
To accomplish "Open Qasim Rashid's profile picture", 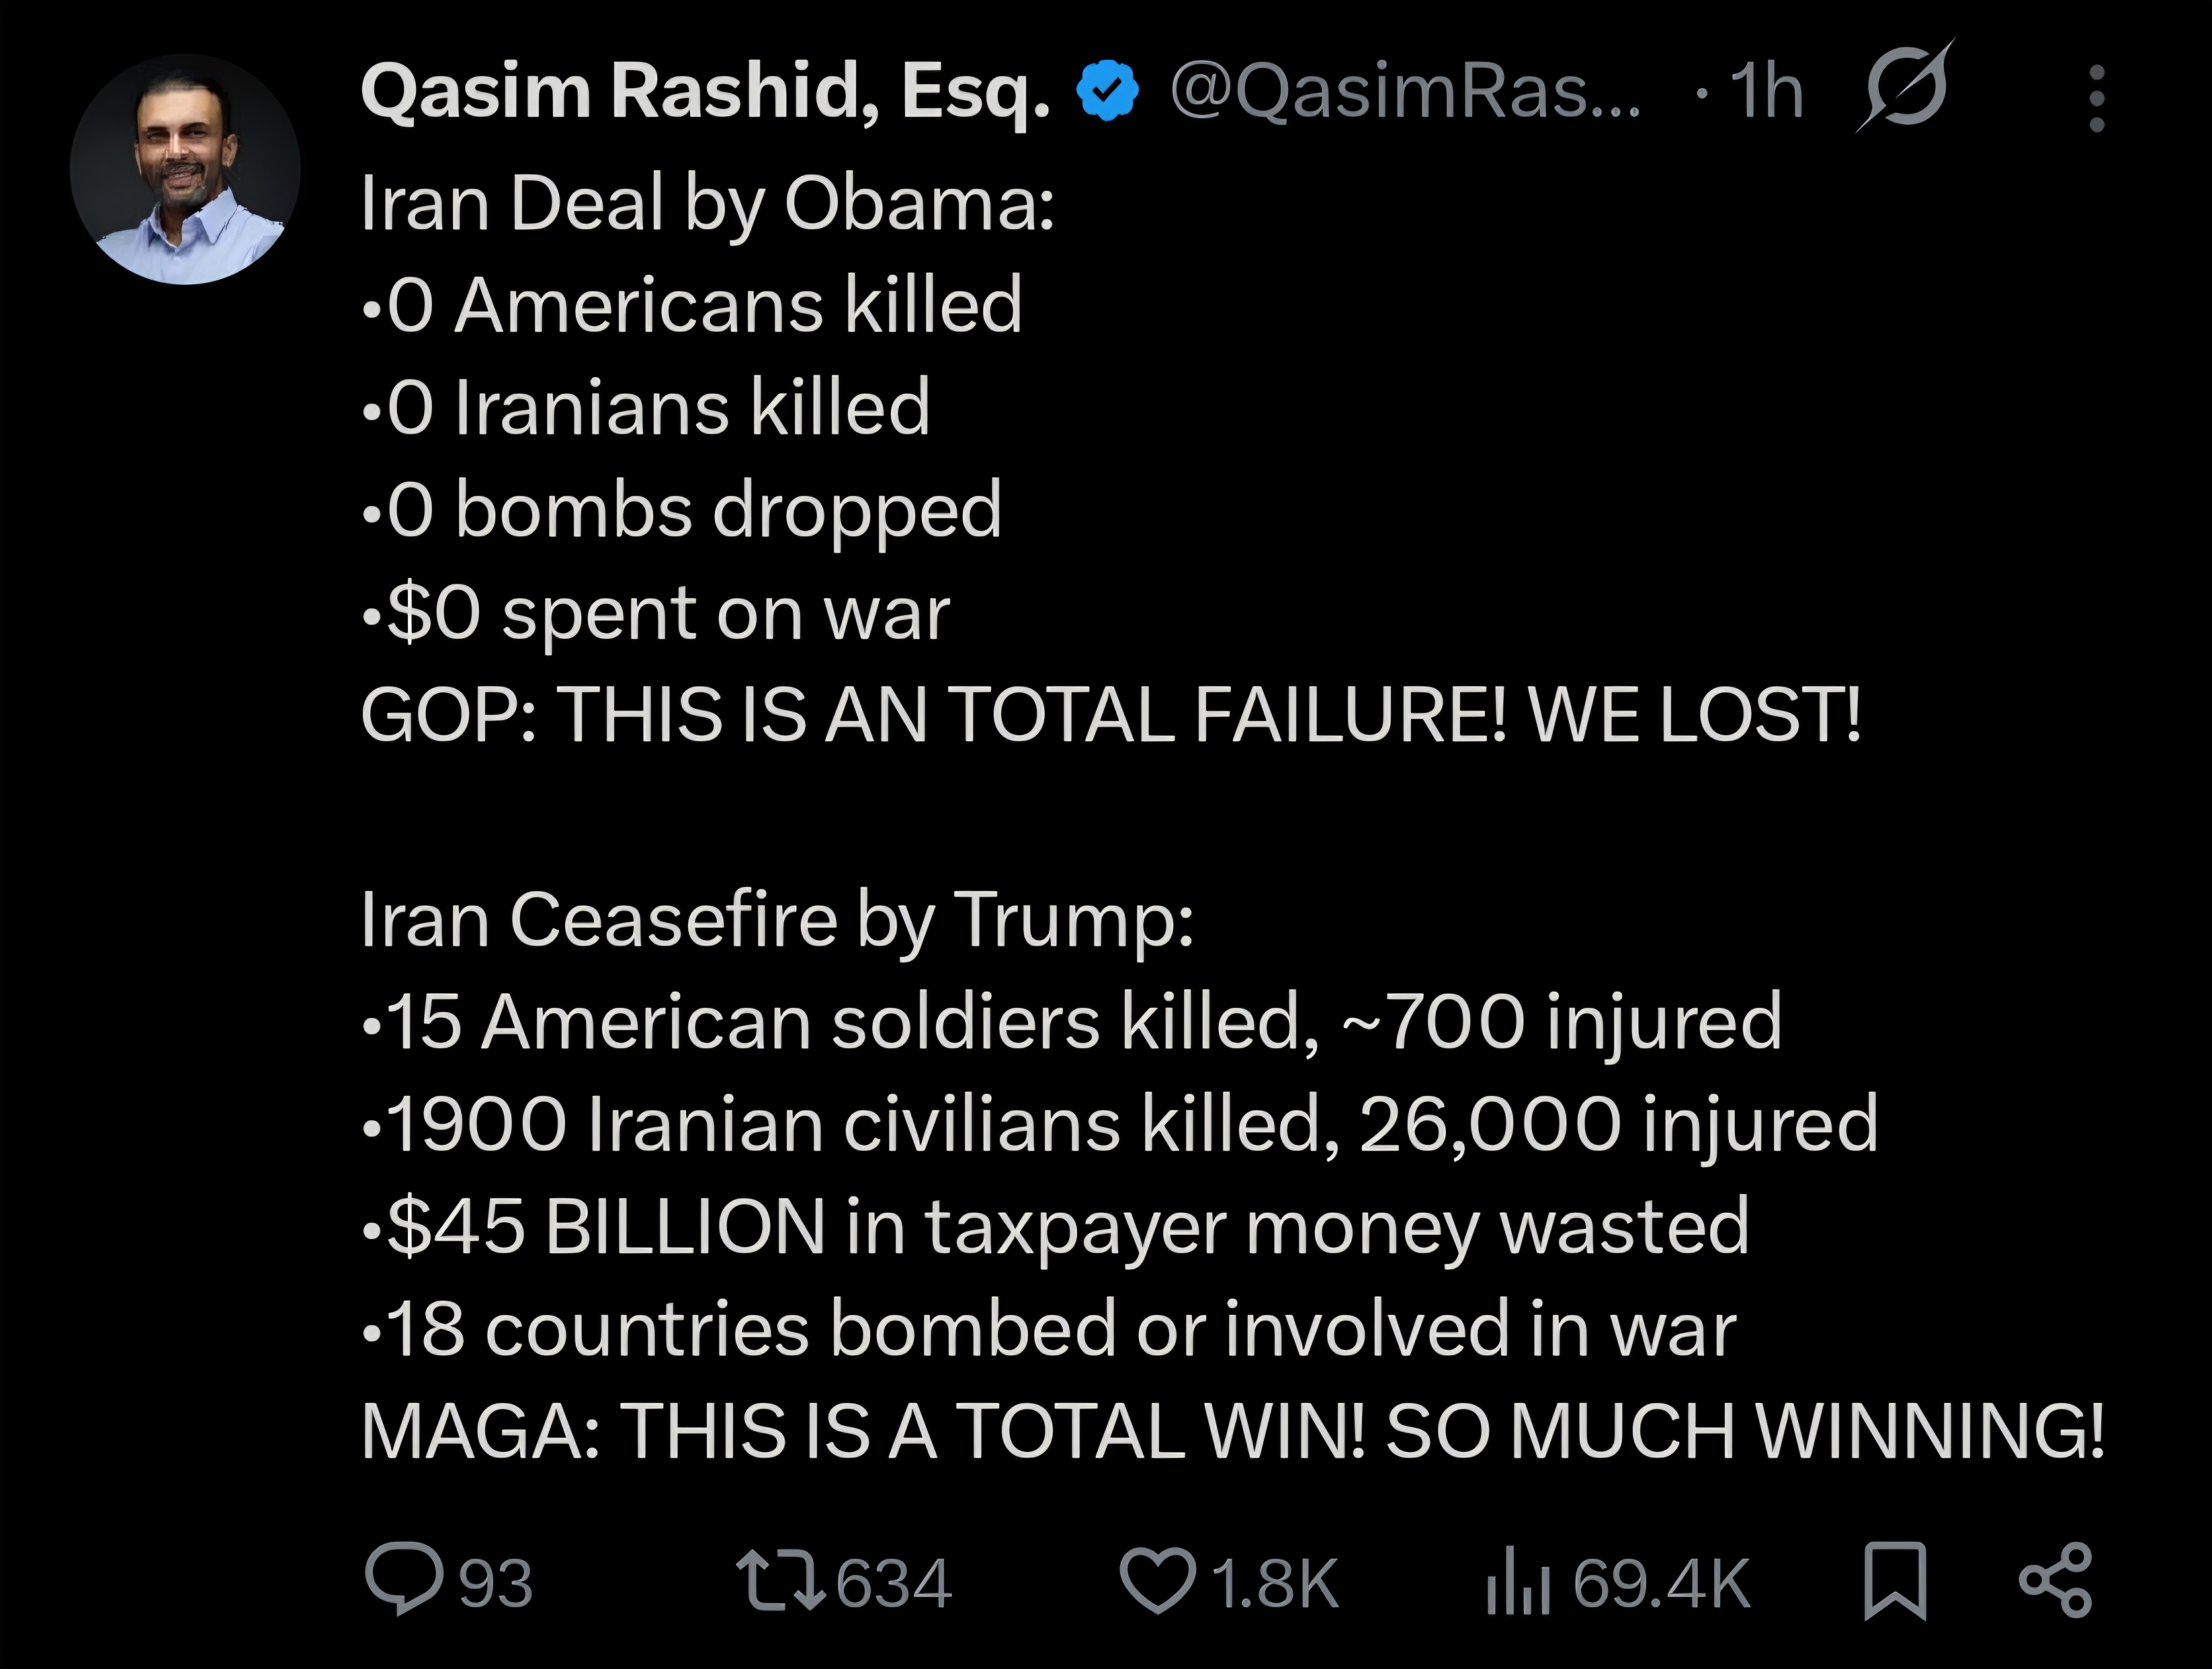I will point(185,169).
